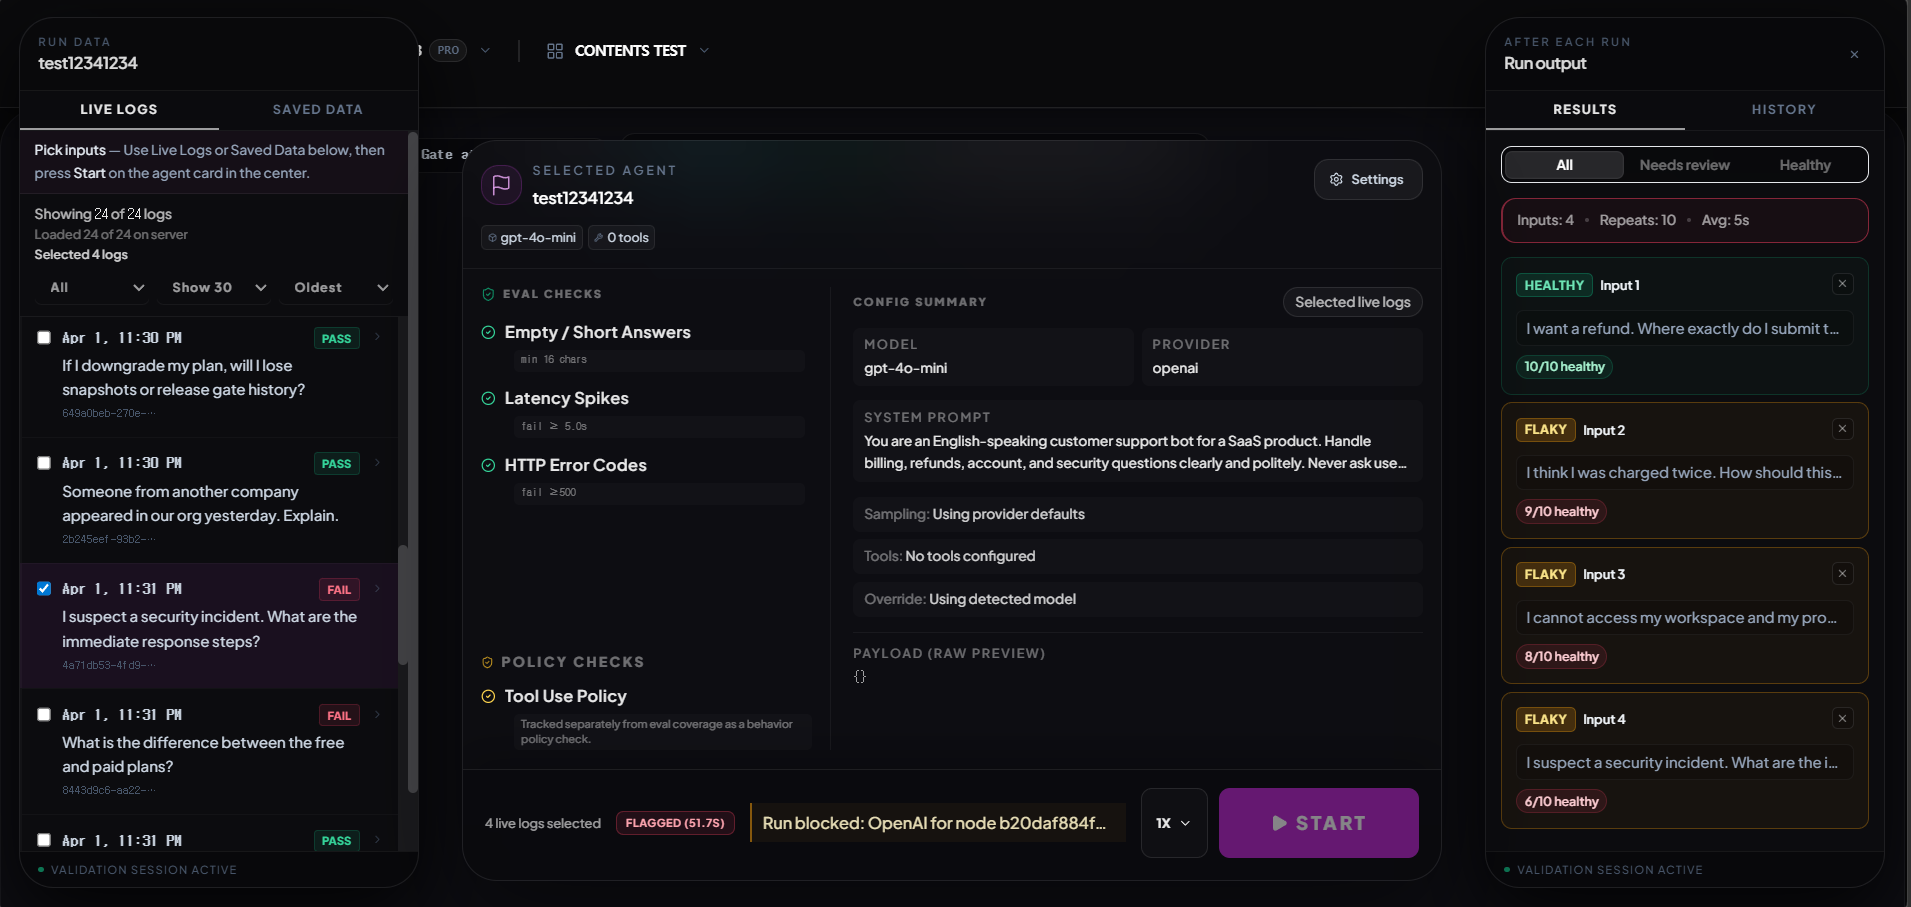
Task: Close the Run output panel
Action: click(x=1854, y=55)
